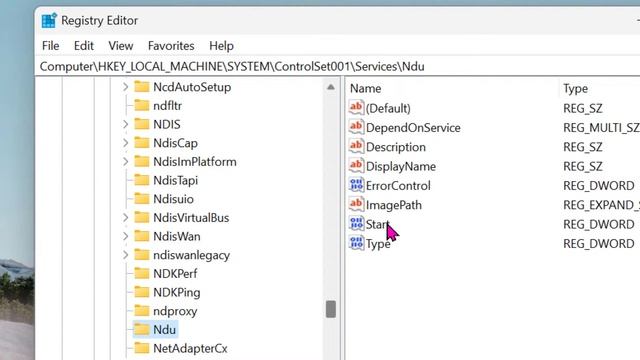Expand the NDIS key
This screenshot has height=360, width=640.
point(125,124)
